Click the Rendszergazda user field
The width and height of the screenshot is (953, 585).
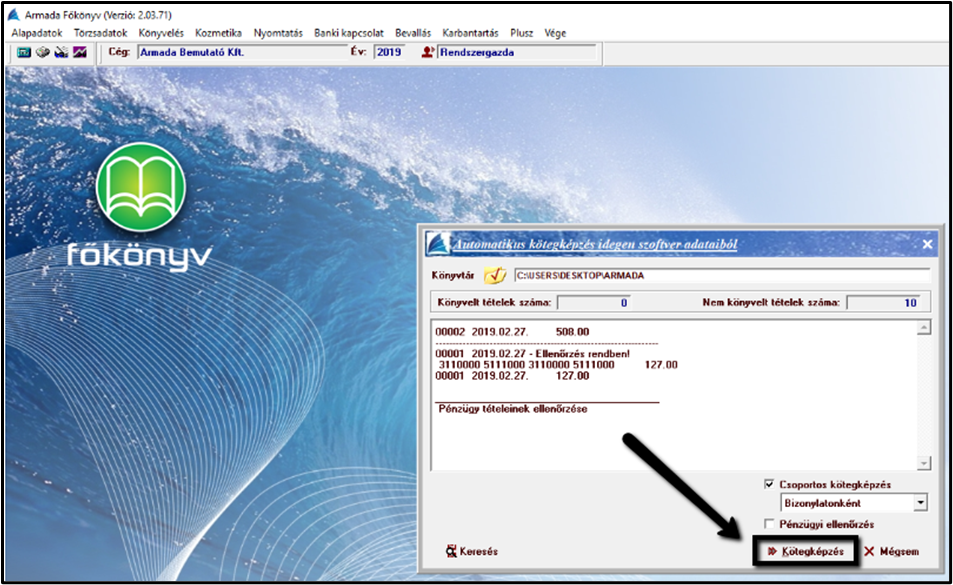click(517, 52)
